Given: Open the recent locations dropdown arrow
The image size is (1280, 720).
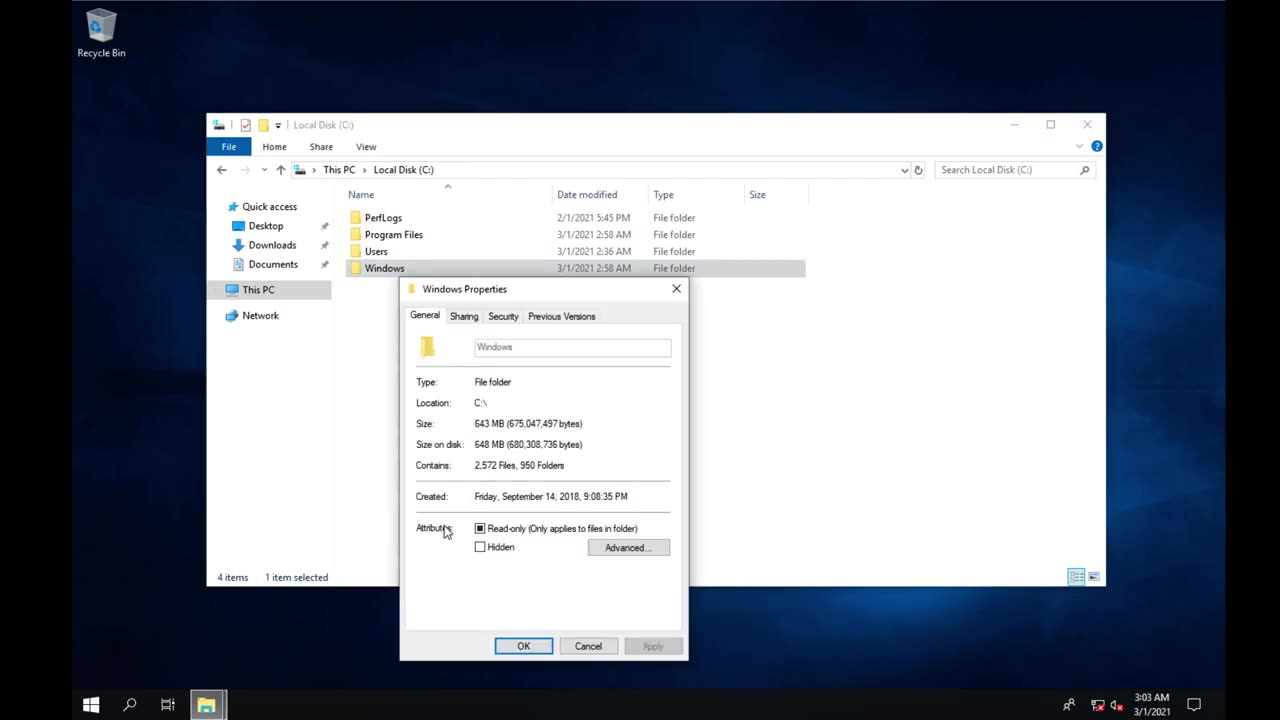Looking at the screenshot, I should pyautogui.click(x=264, y=170).
